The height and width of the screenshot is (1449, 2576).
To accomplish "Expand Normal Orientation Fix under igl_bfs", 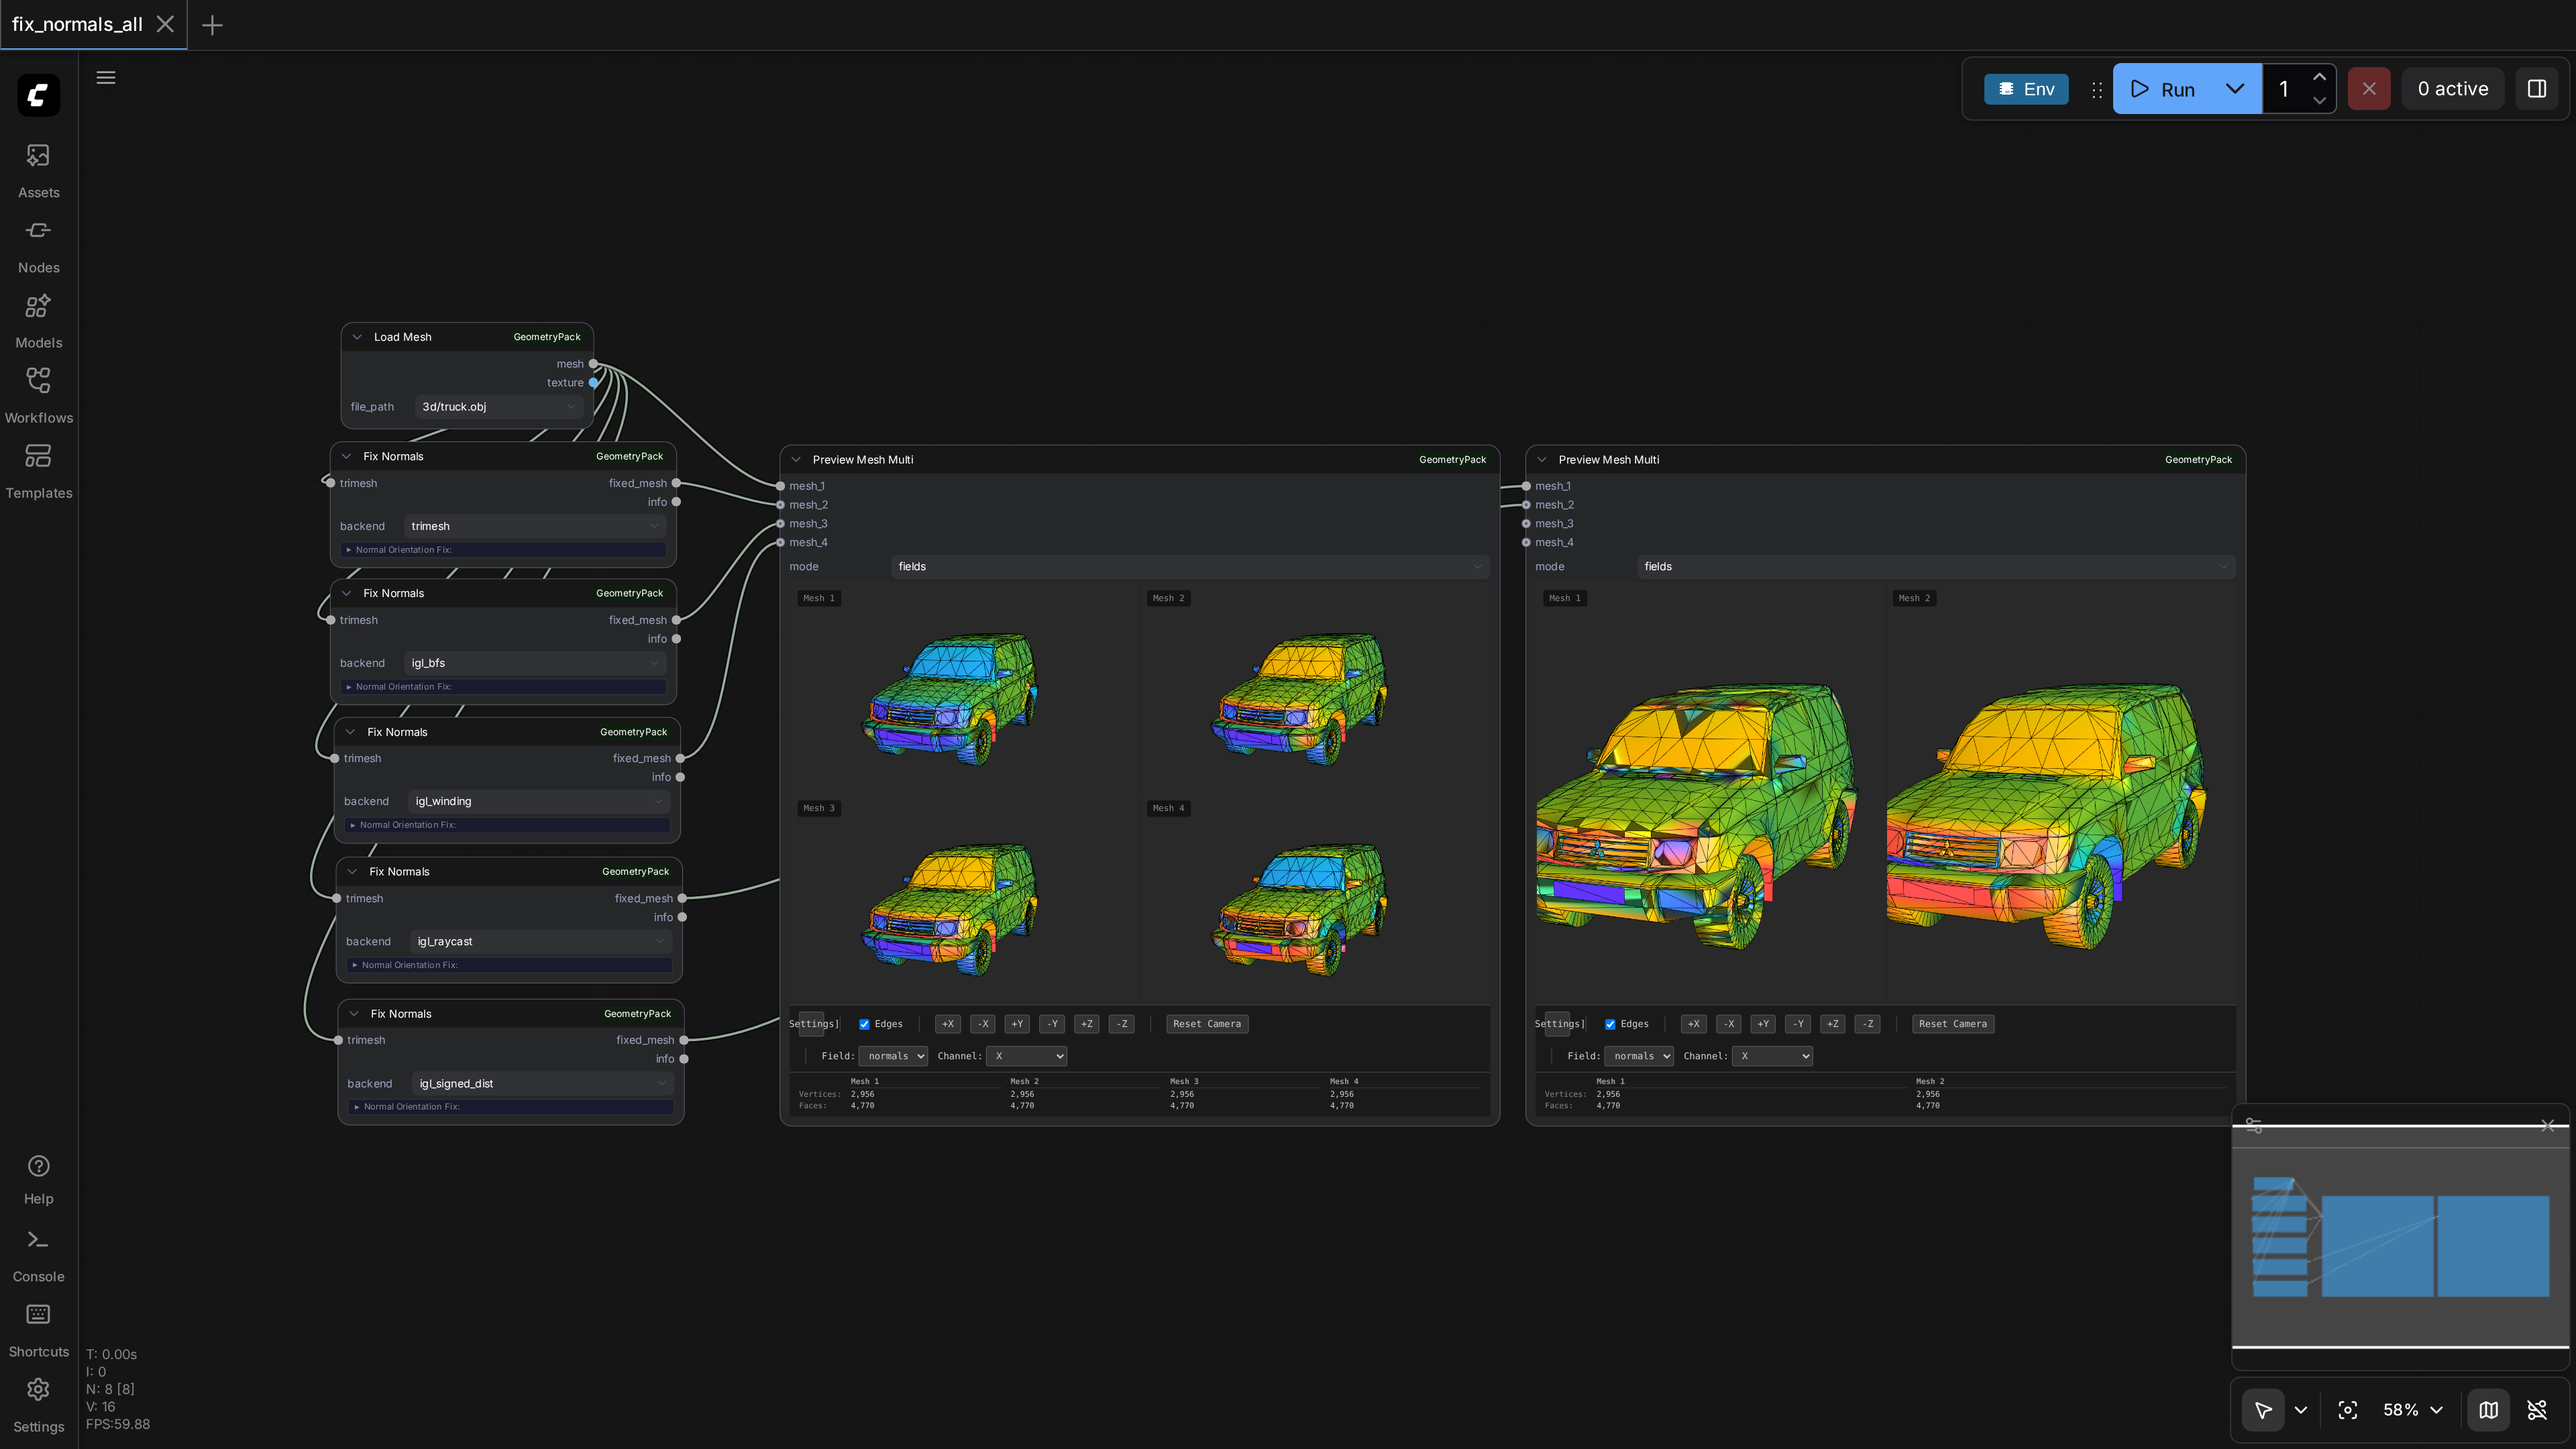I will tap(503, 687).
